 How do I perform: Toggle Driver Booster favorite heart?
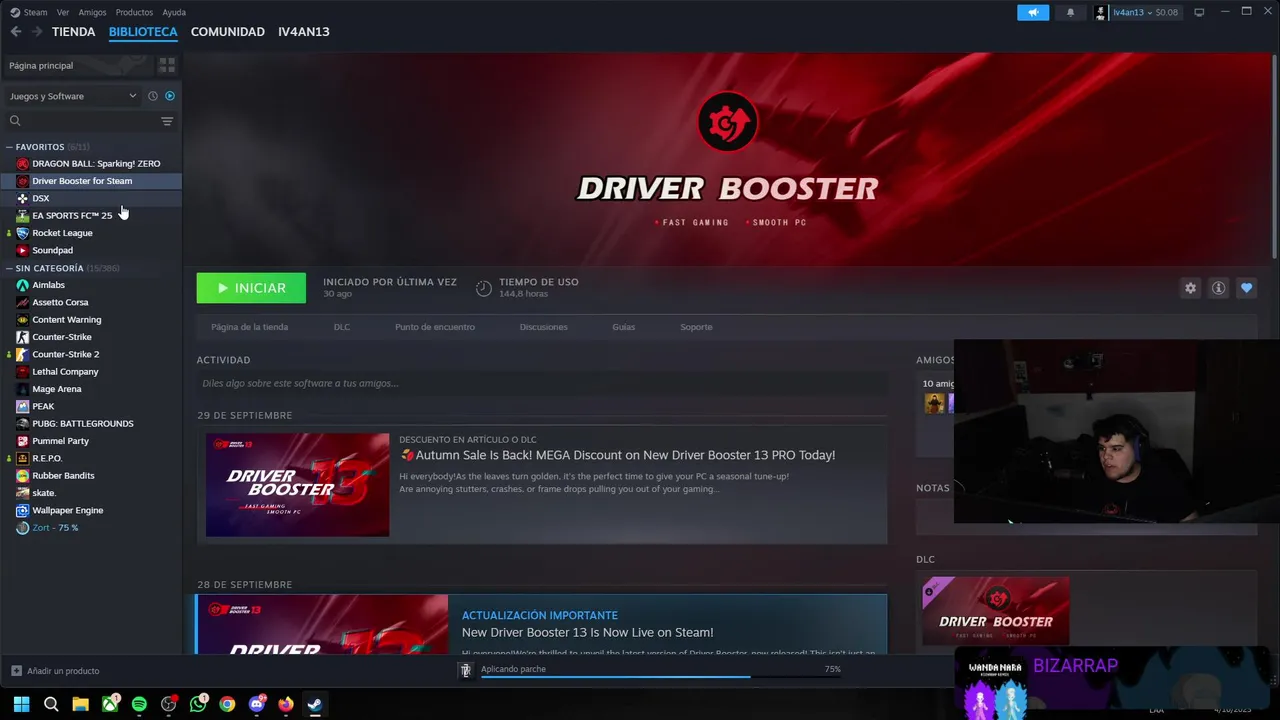[1246, 288]
